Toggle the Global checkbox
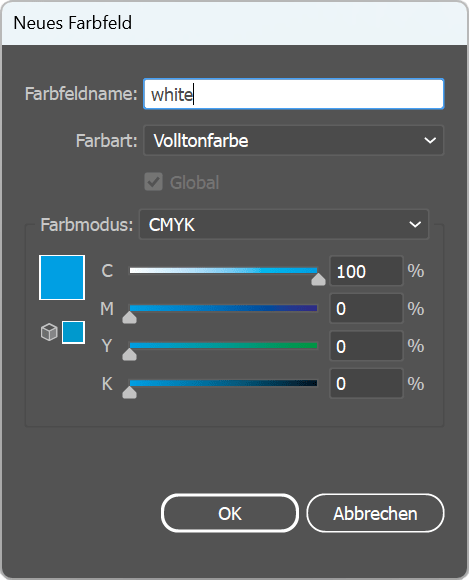 [x=153, y=182]
